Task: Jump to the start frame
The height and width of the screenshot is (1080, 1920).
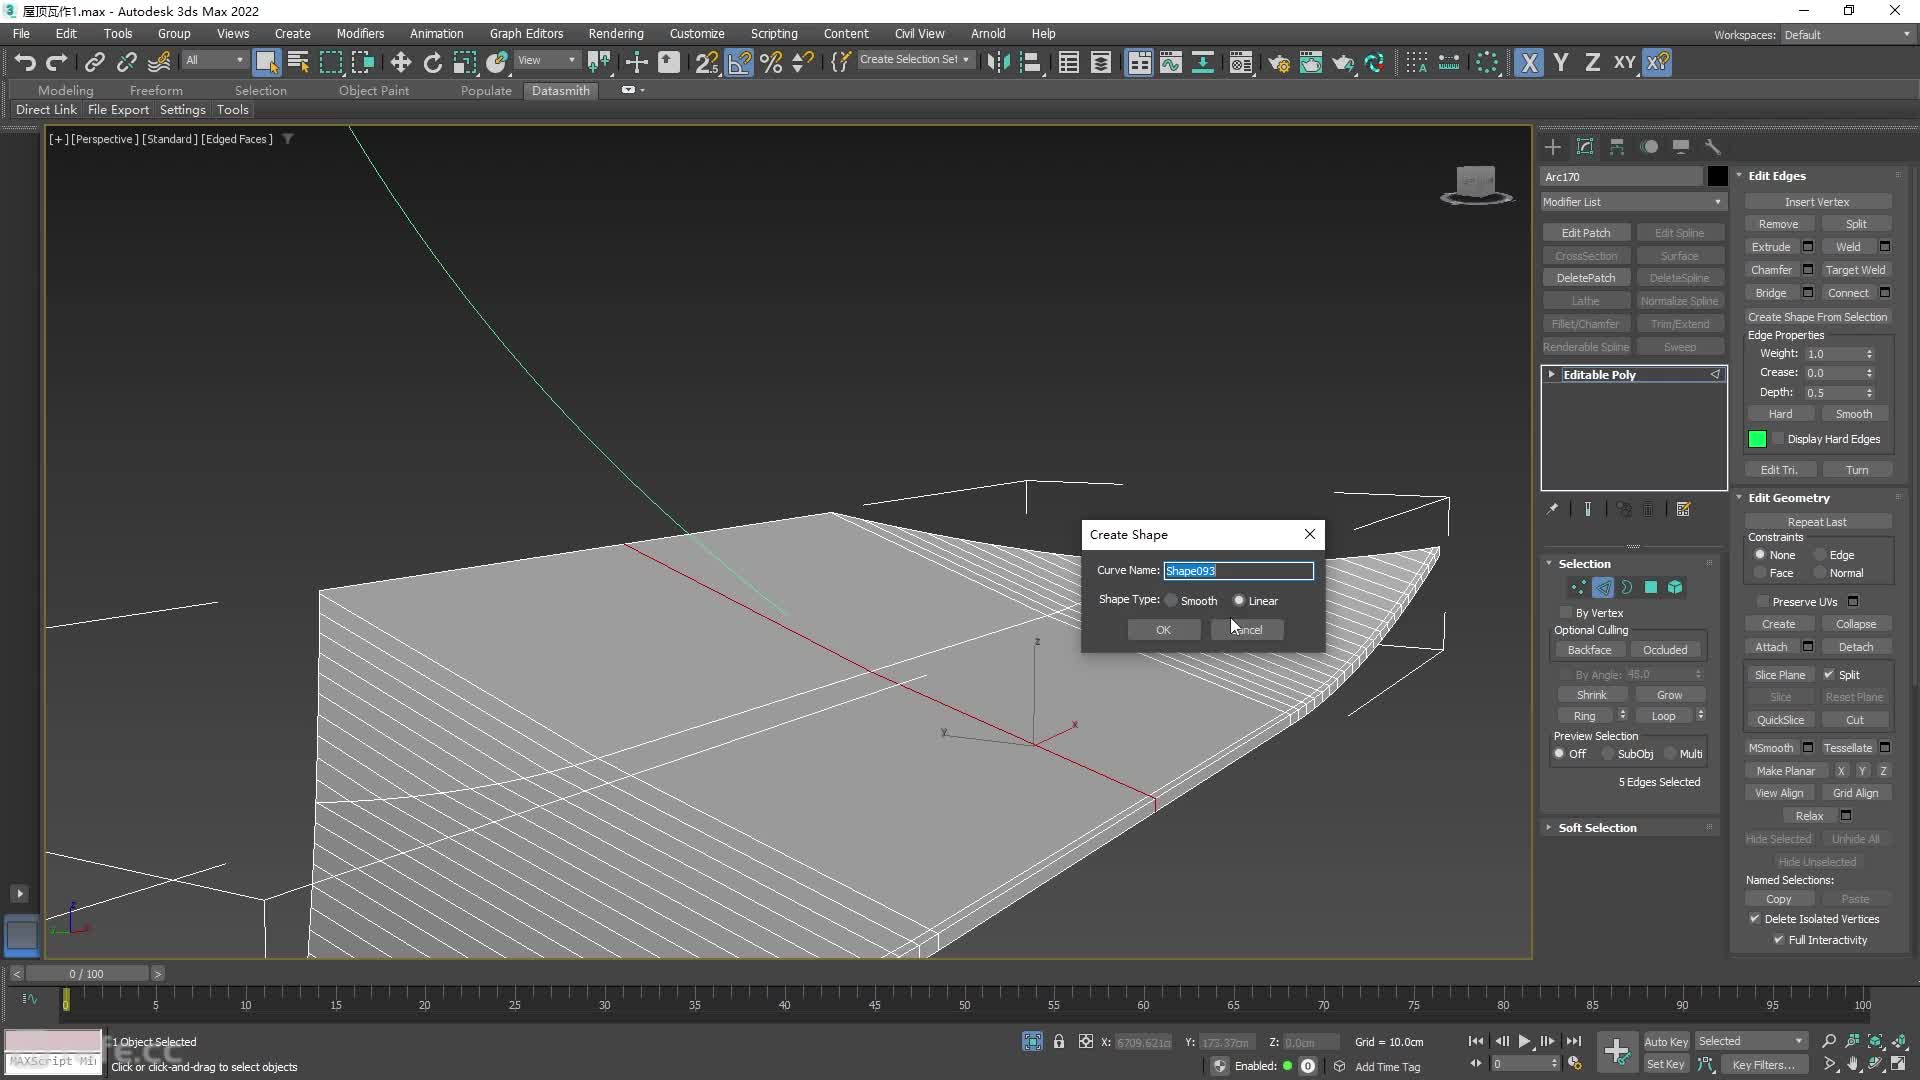Action: pos(1476,1041)
